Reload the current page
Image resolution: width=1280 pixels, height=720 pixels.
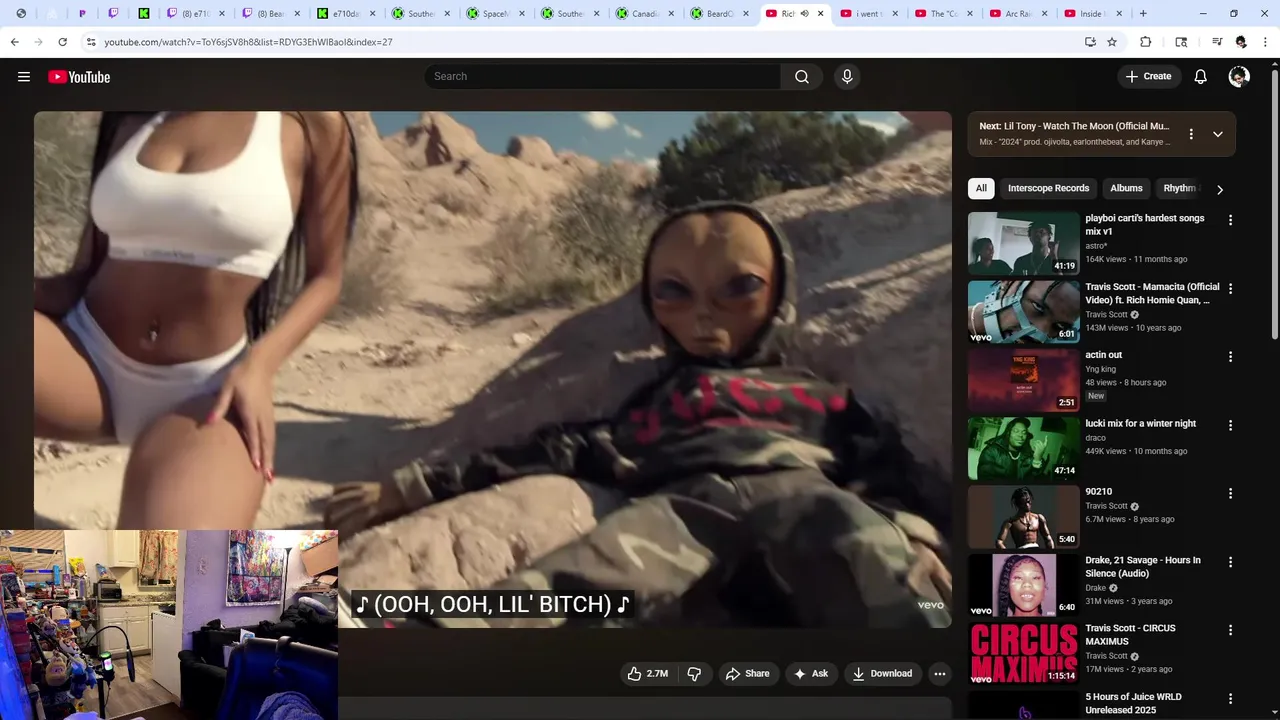[x=62, y=42]
